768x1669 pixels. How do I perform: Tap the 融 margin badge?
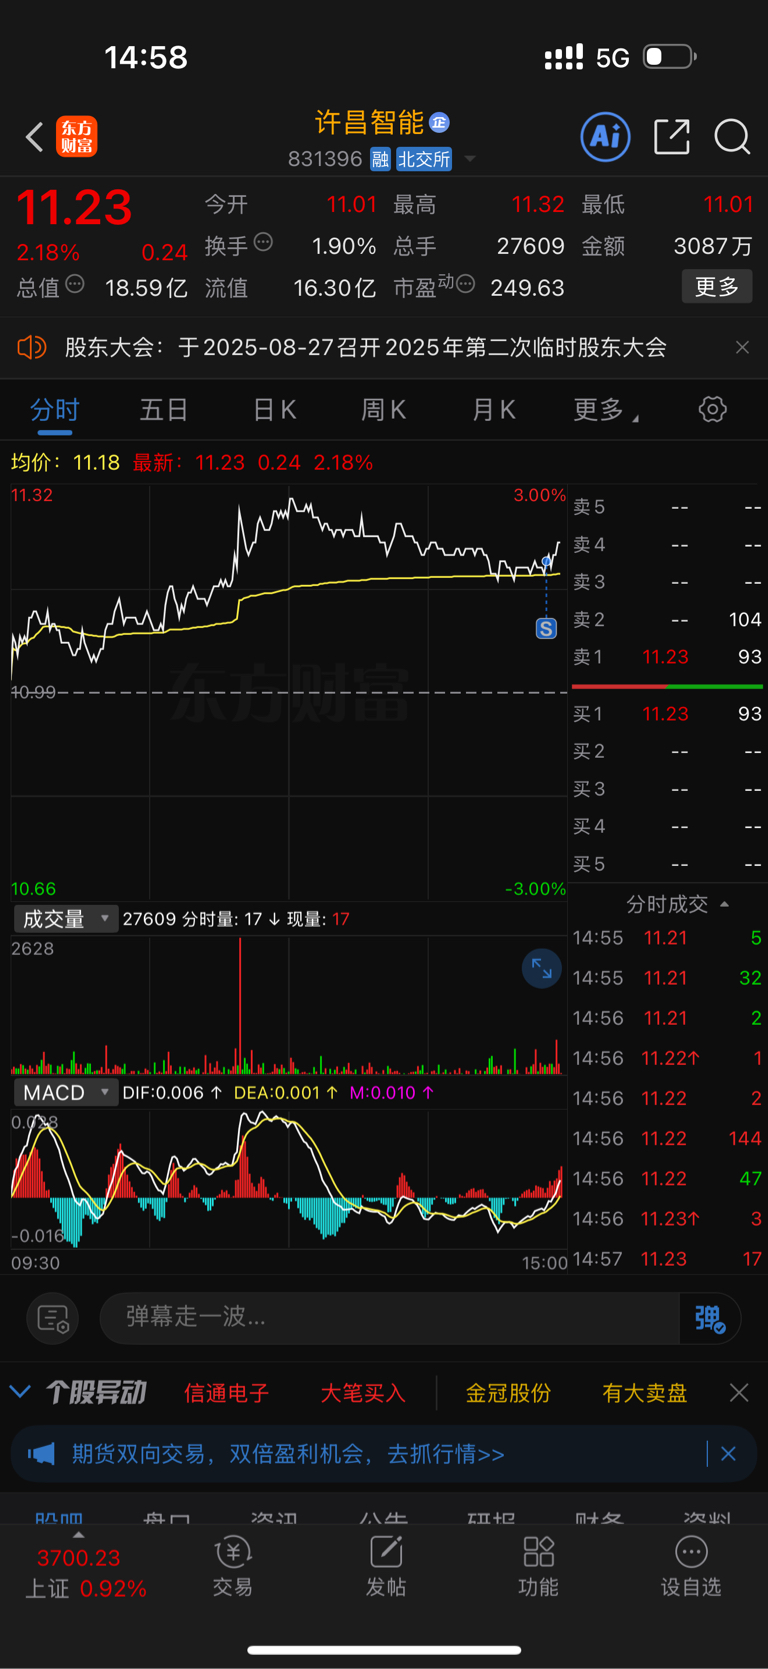[x=380, y=159]
